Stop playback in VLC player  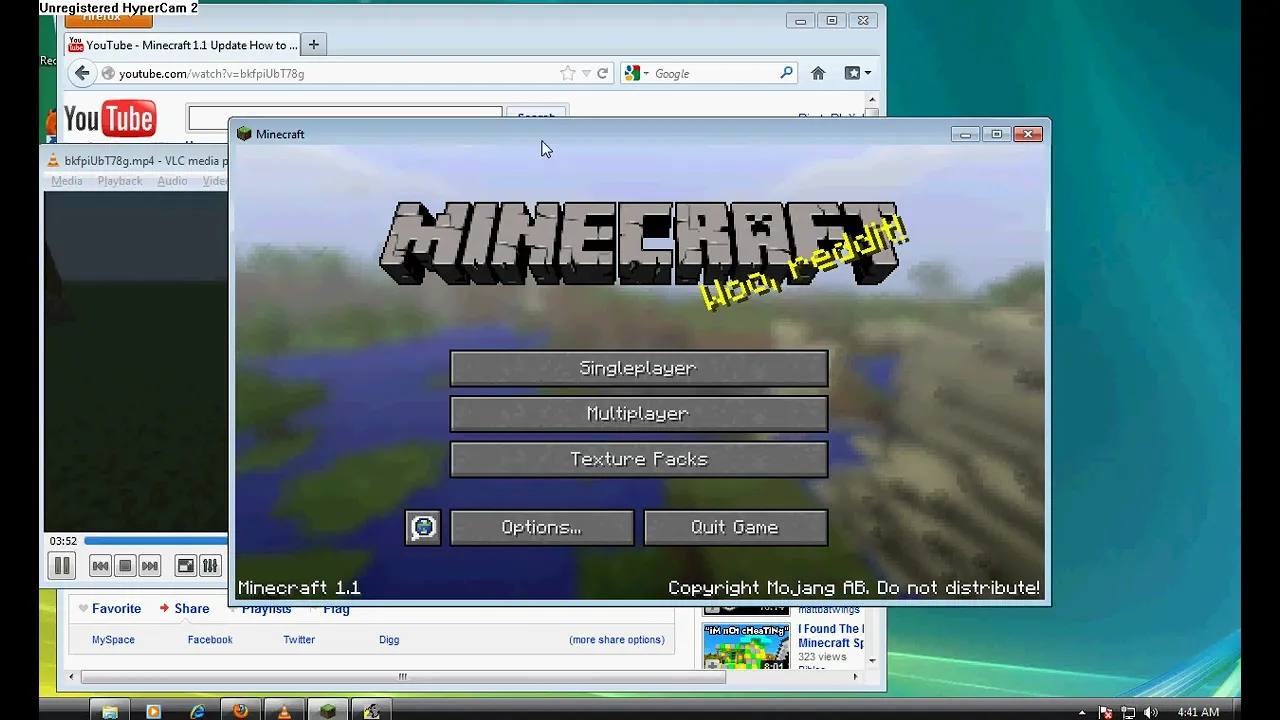point(125,566)
